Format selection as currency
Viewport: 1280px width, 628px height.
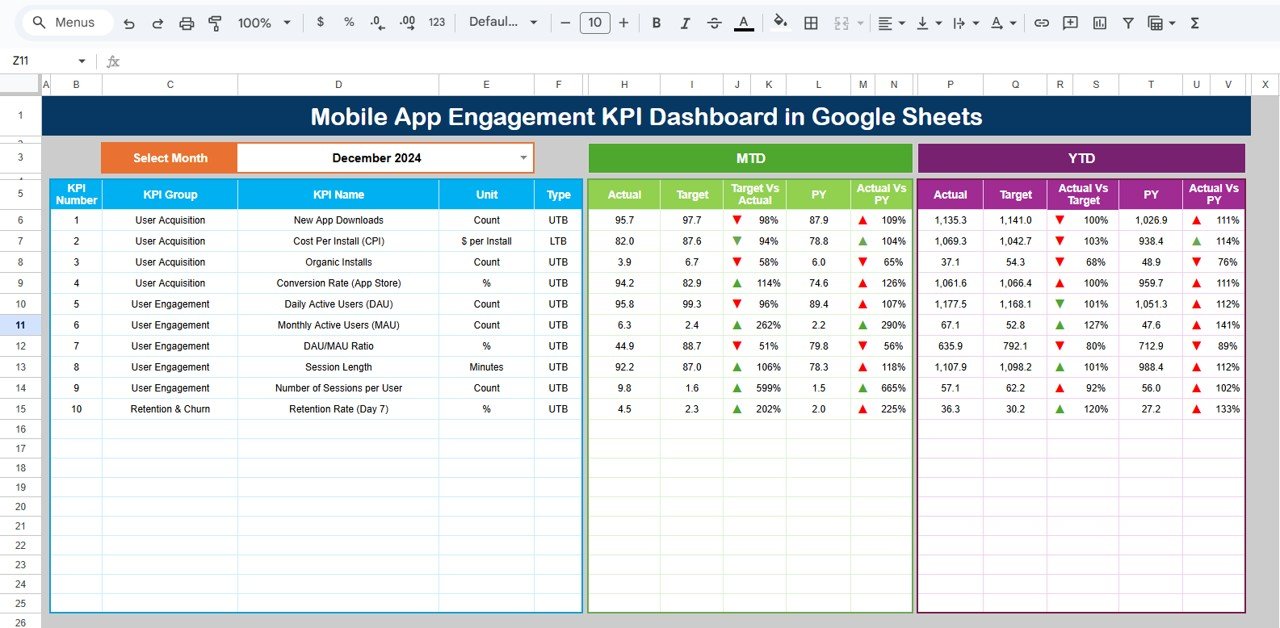click(x=320, y=22)
